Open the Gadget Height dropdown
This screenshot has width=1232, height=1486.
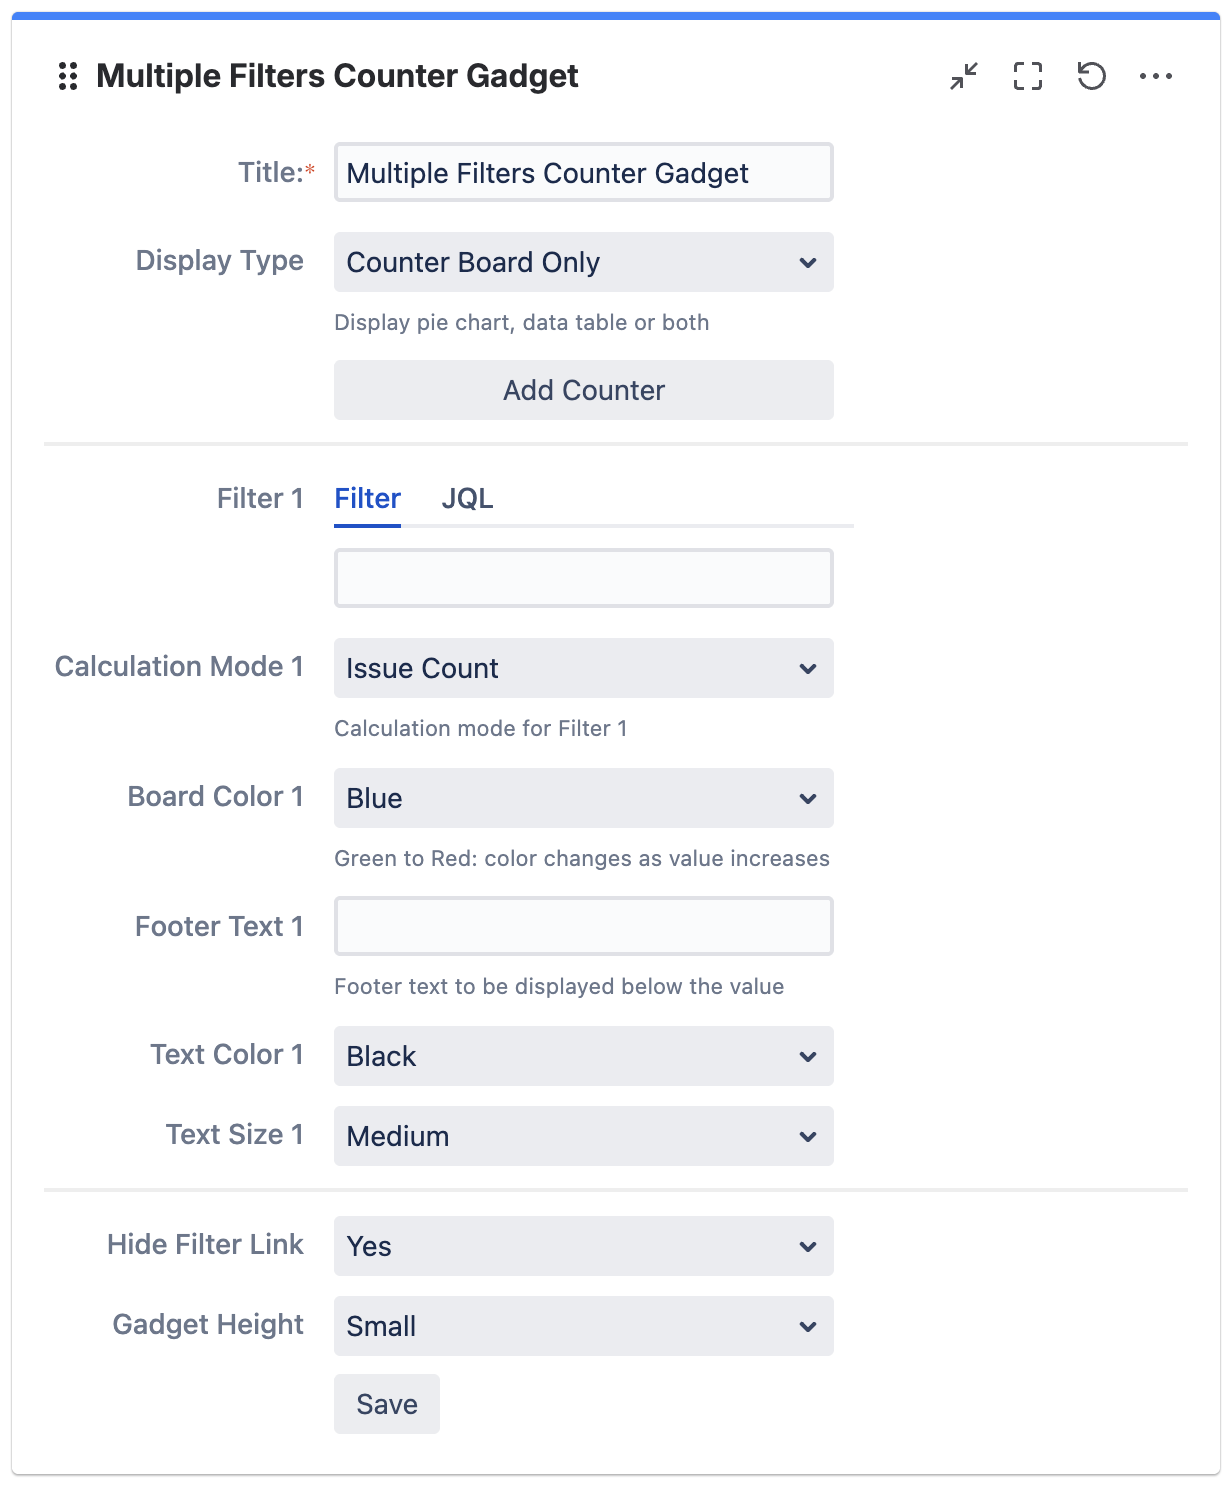[x=583, y=1326]
